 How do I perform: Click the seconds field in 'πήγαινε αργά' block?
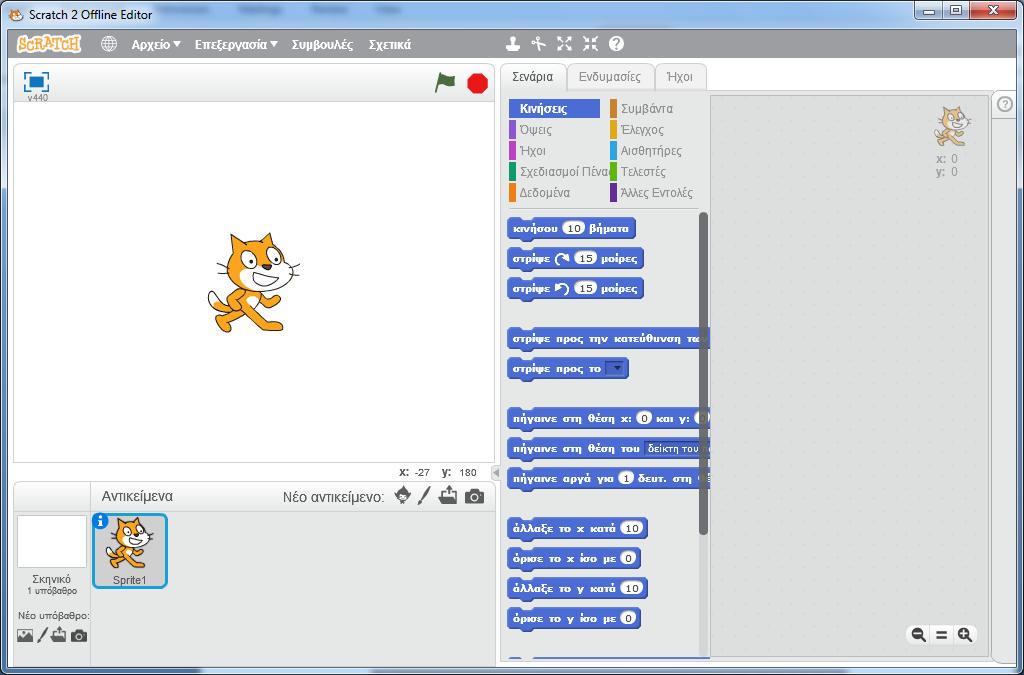(626, 479)
